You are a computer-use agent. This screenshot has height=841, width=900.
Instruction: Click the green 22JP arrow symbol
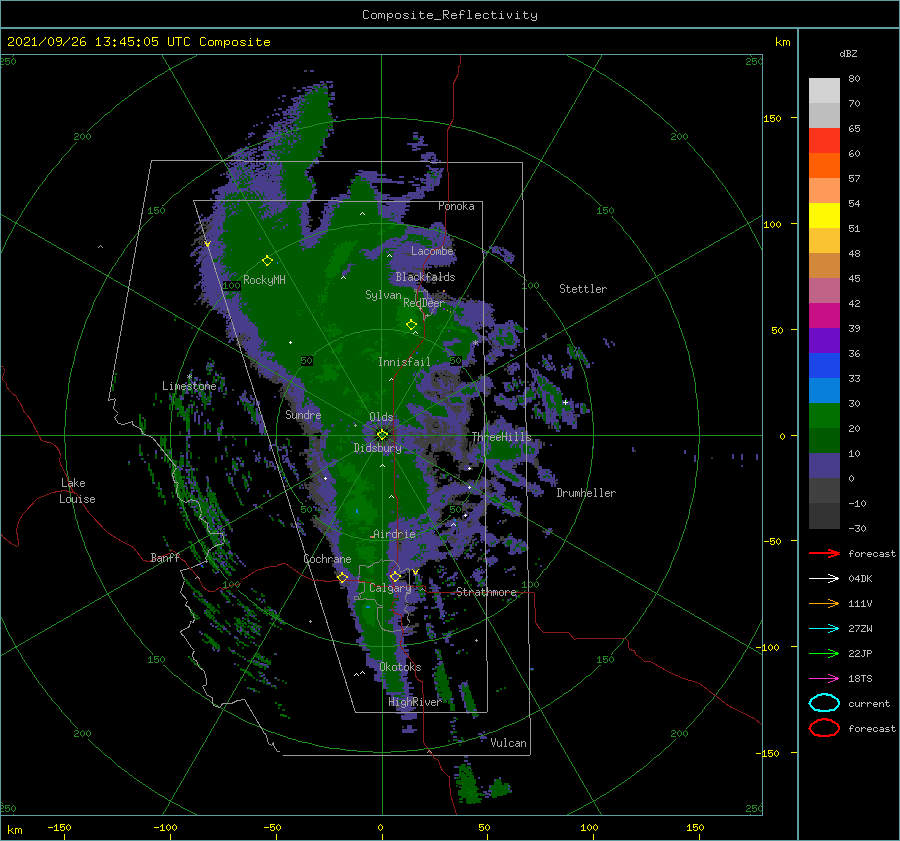click(824, 653)
